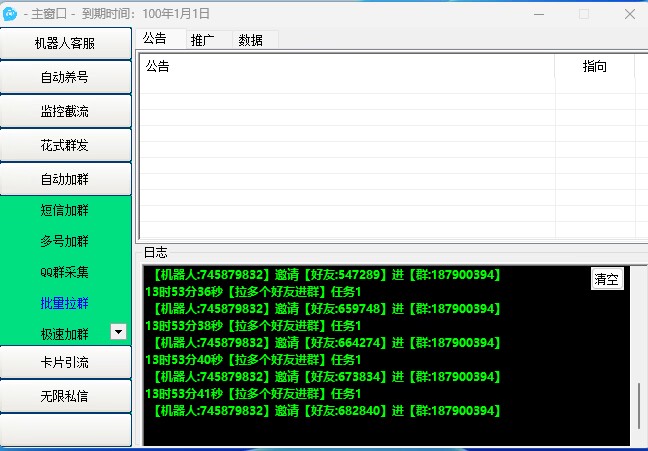Click the 指向 column header
This screenshot has width=648, height=451.
(x=594, y=67)
